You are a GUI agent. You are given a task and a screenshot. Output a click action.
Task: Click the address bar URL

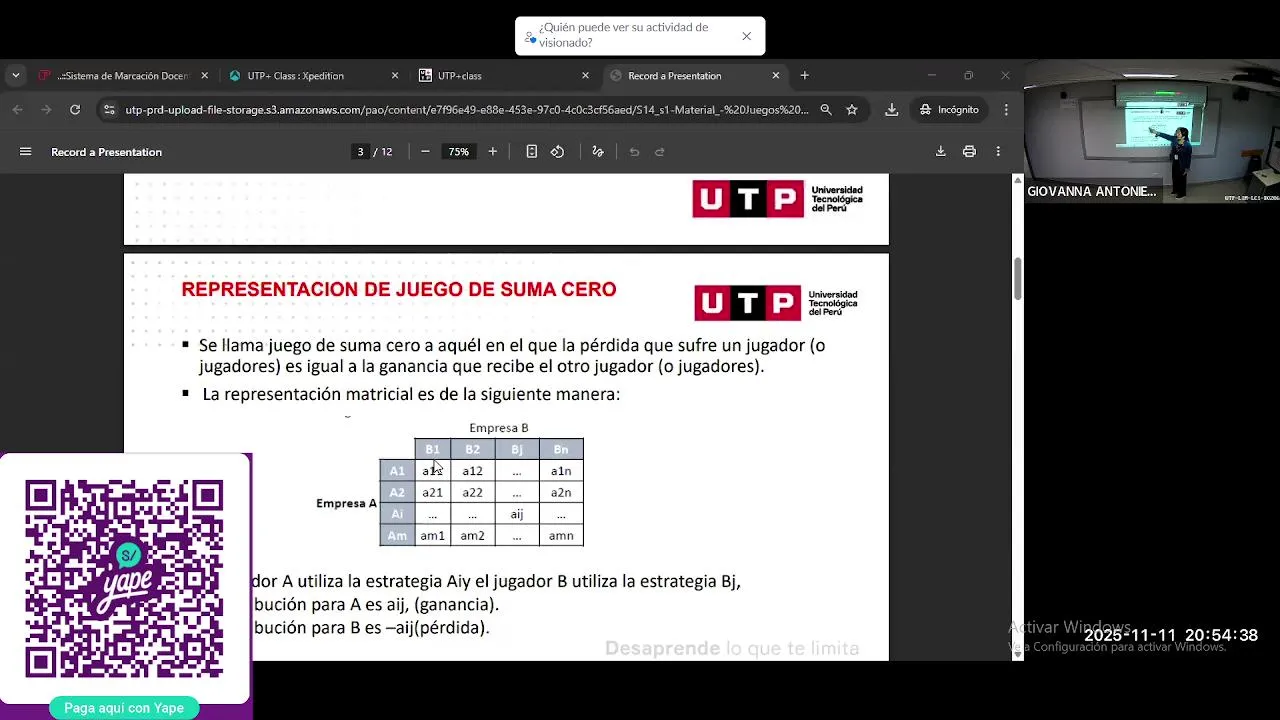tap(467, 110)
